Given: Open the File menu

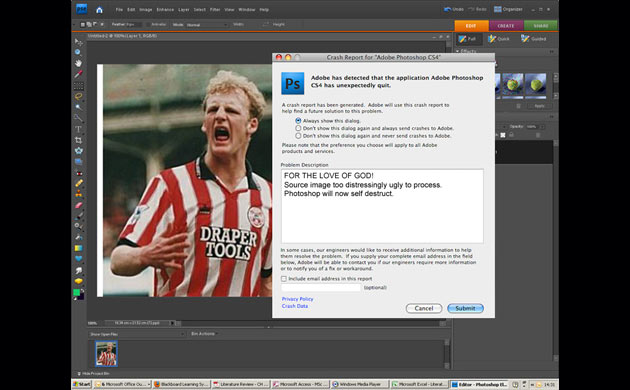Looking at the screenshot, I should 119,10.
